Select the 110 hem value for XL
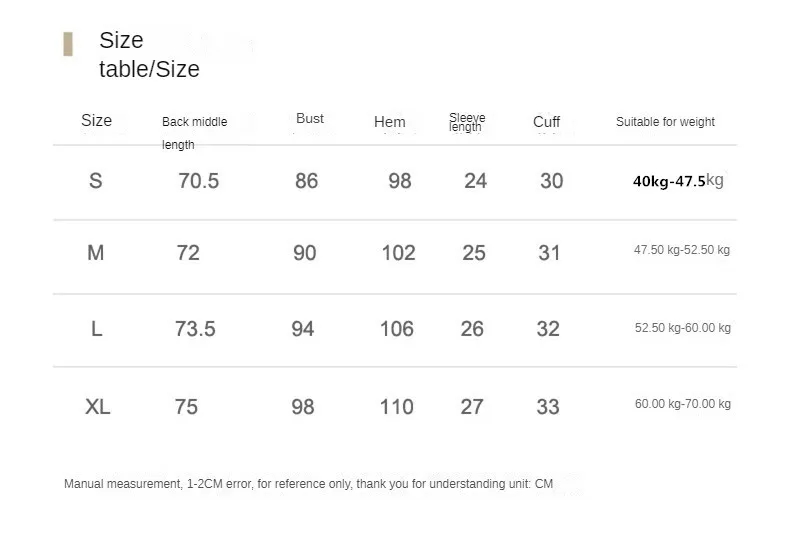The width and height of the screenshot is (790, 539). [x=396, y=407]
